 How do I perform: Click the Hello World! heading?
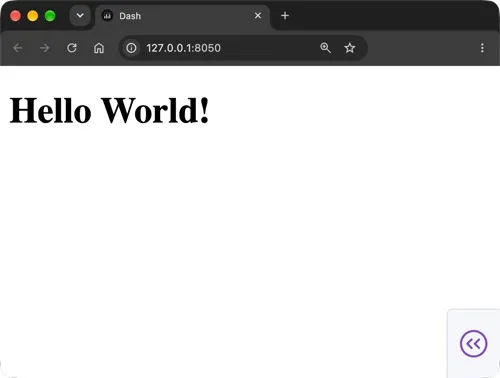click(x=109, y=110)
